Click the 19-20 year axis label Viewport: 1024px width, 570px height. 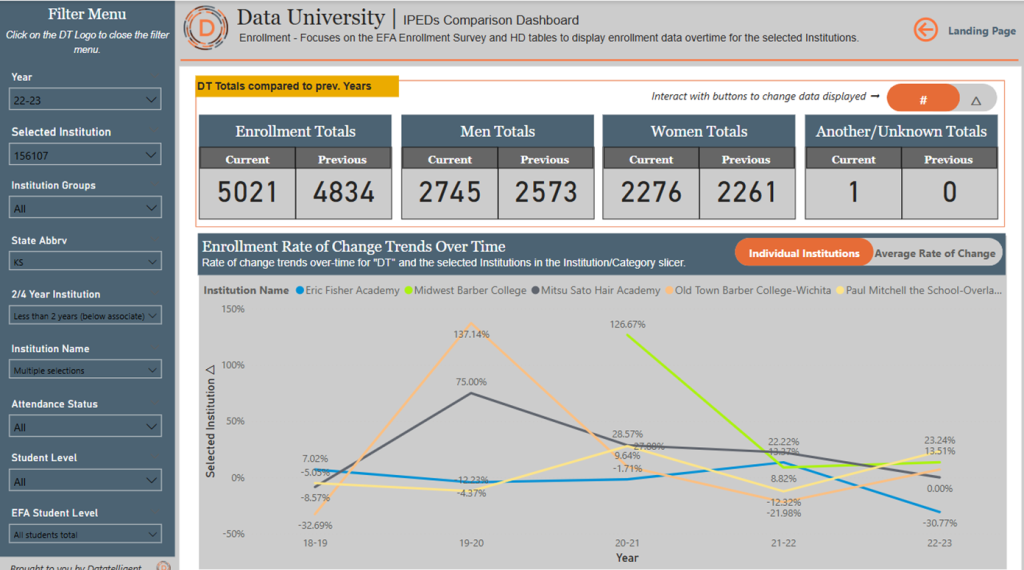(x=472, y=543)
